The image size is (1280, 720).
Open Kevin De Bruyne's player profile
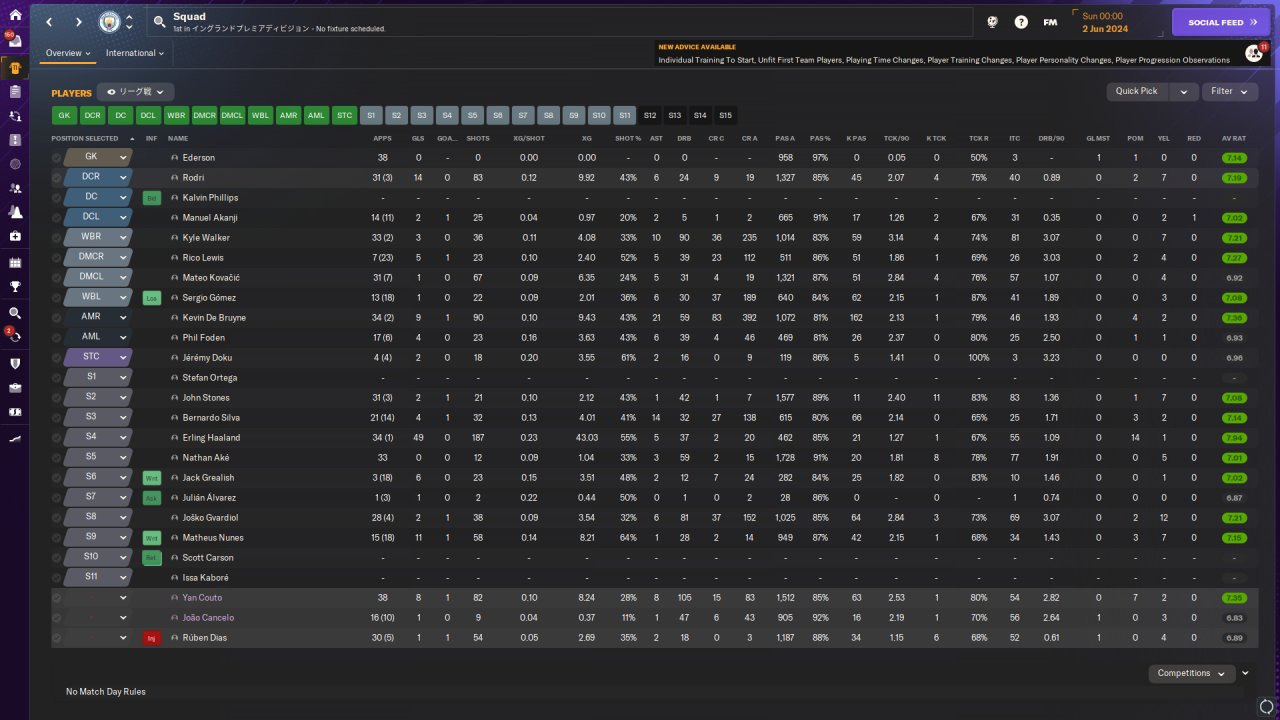214,318
